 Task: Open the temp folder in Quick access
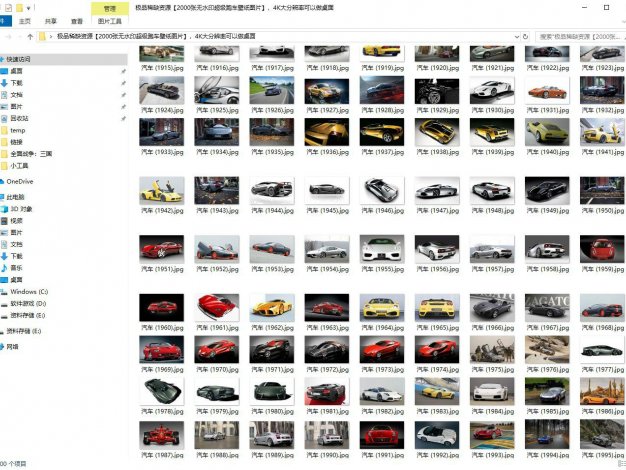(18, 130)
